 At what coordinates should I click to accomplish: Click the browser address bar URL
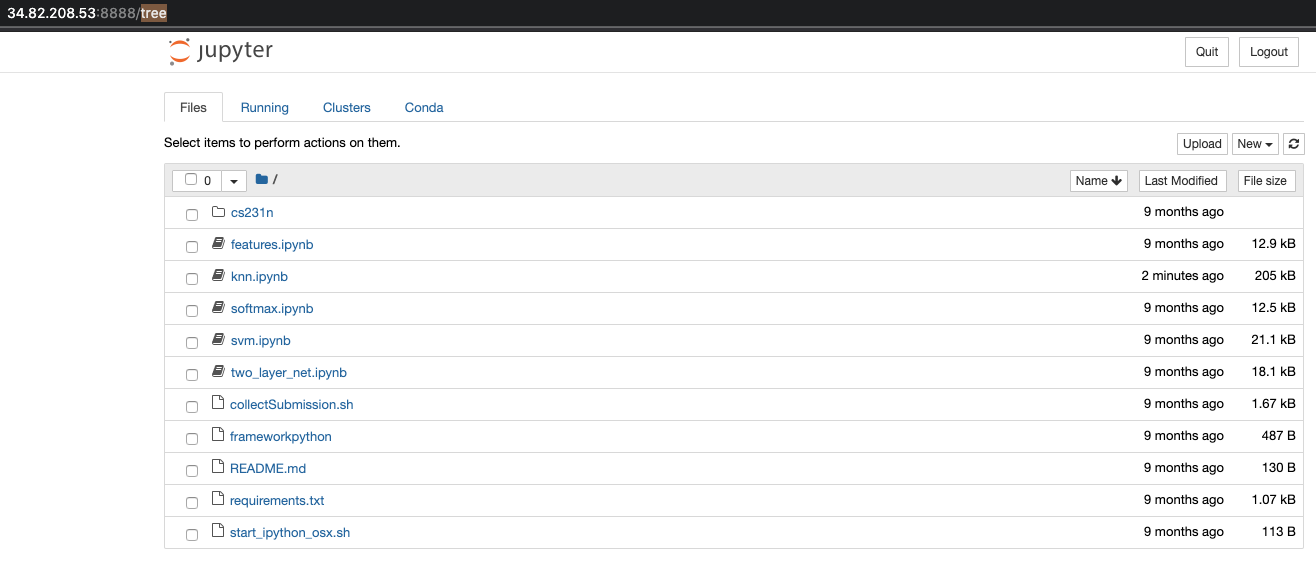pyautogui.click(x=87, y=13)
